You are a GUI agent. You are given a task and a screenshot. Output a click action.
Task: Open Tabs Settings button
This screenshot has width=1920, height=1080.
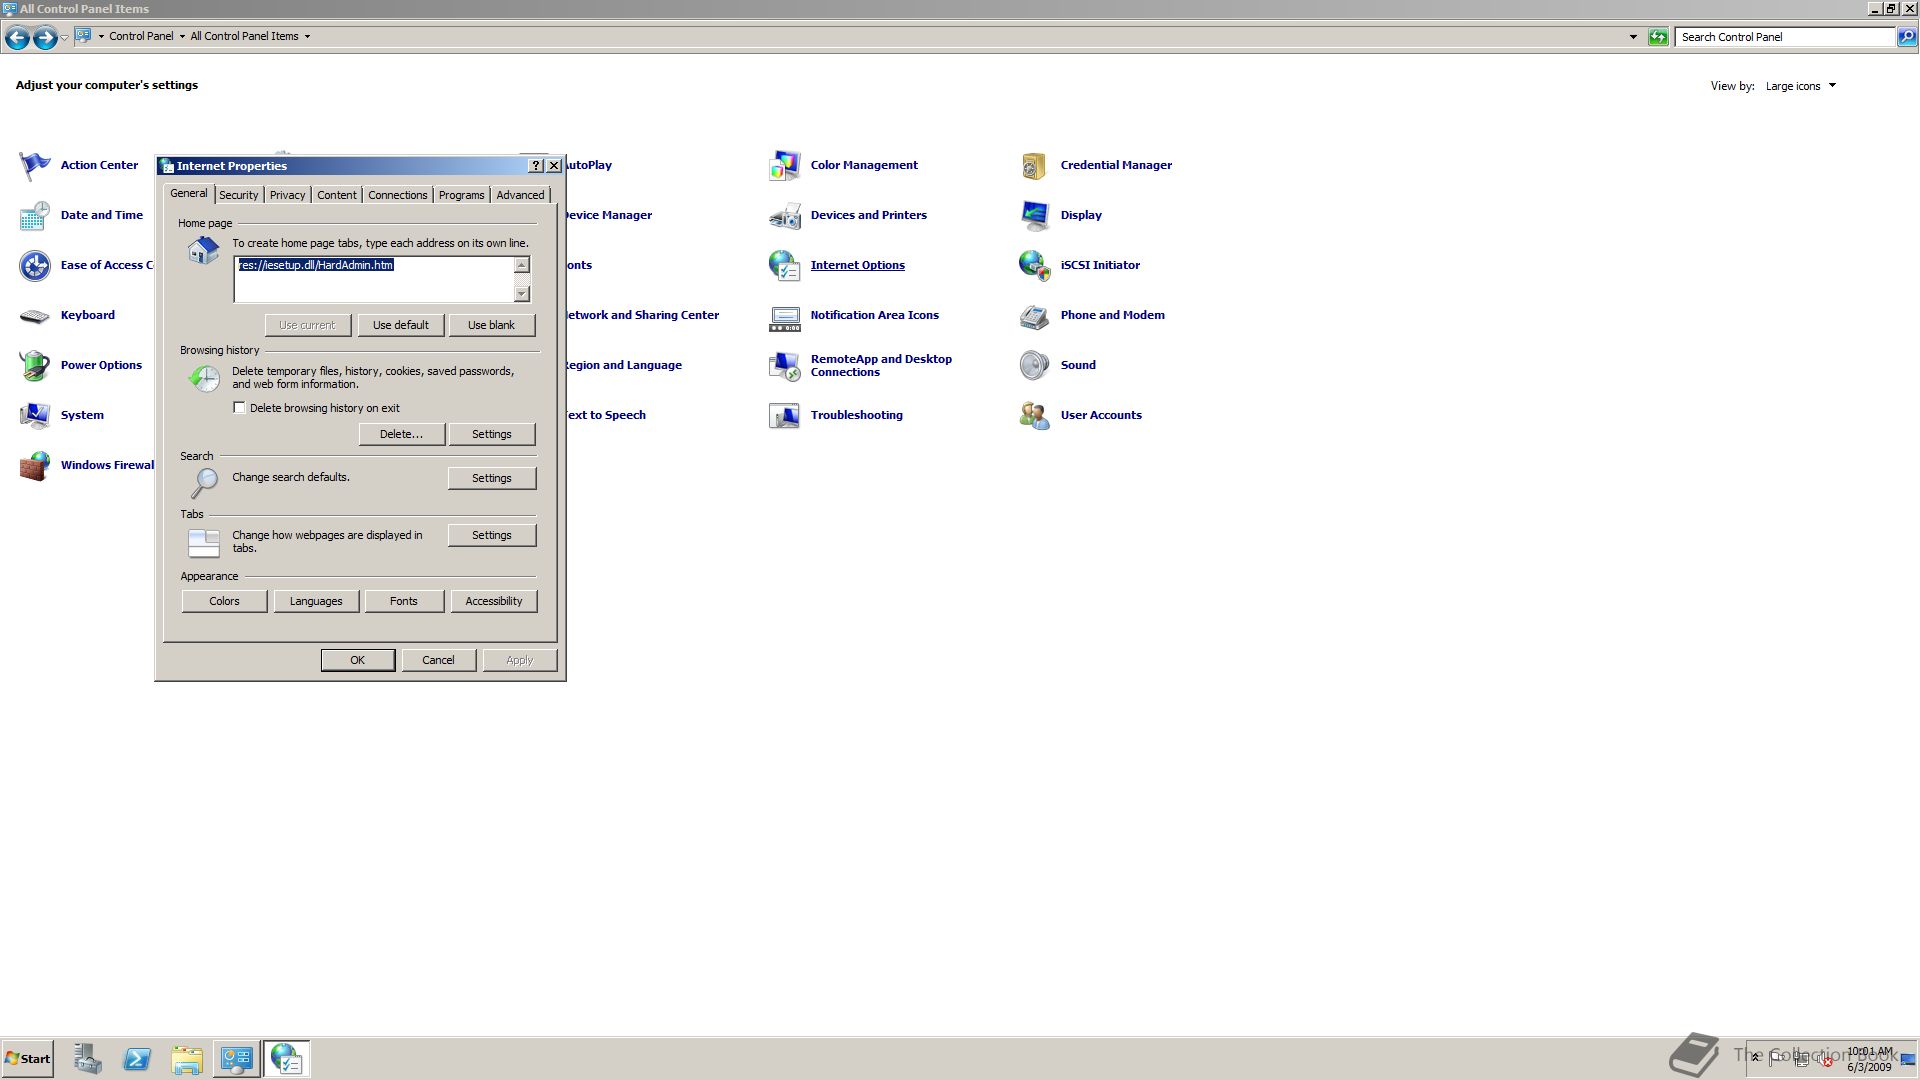click(491, 535)
